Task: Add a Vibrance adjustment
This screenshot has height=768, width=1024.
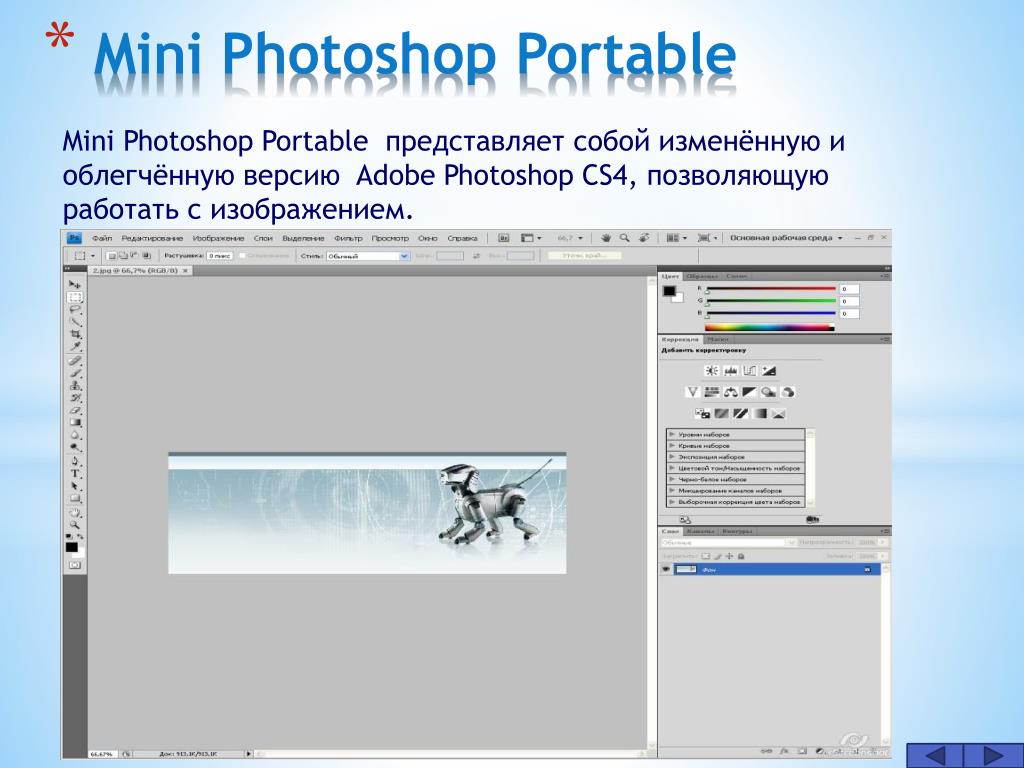Action: tap(693, 392)
